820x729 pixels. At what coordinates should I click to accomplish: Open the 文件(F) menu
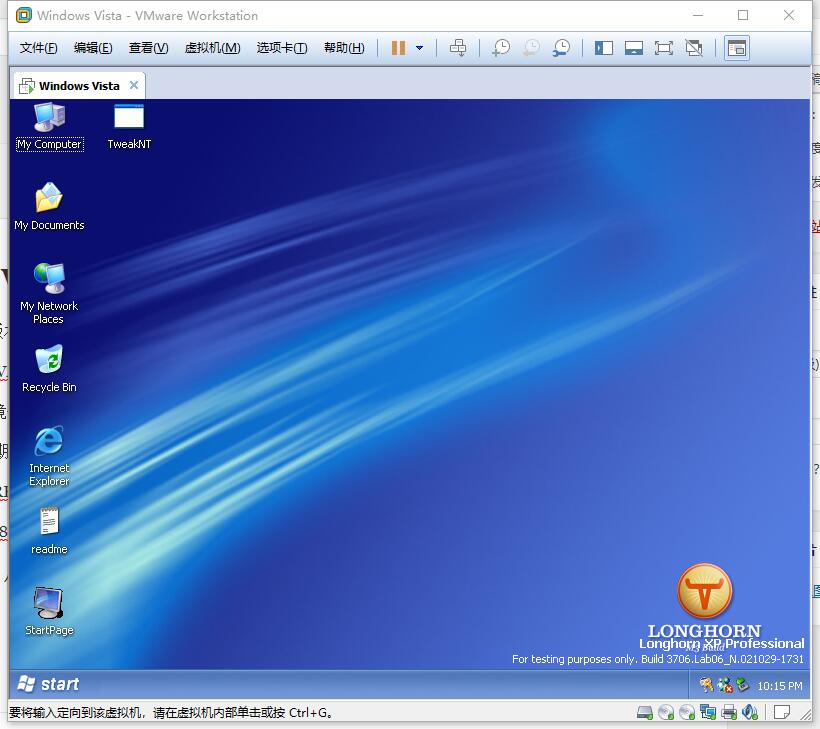38,48
